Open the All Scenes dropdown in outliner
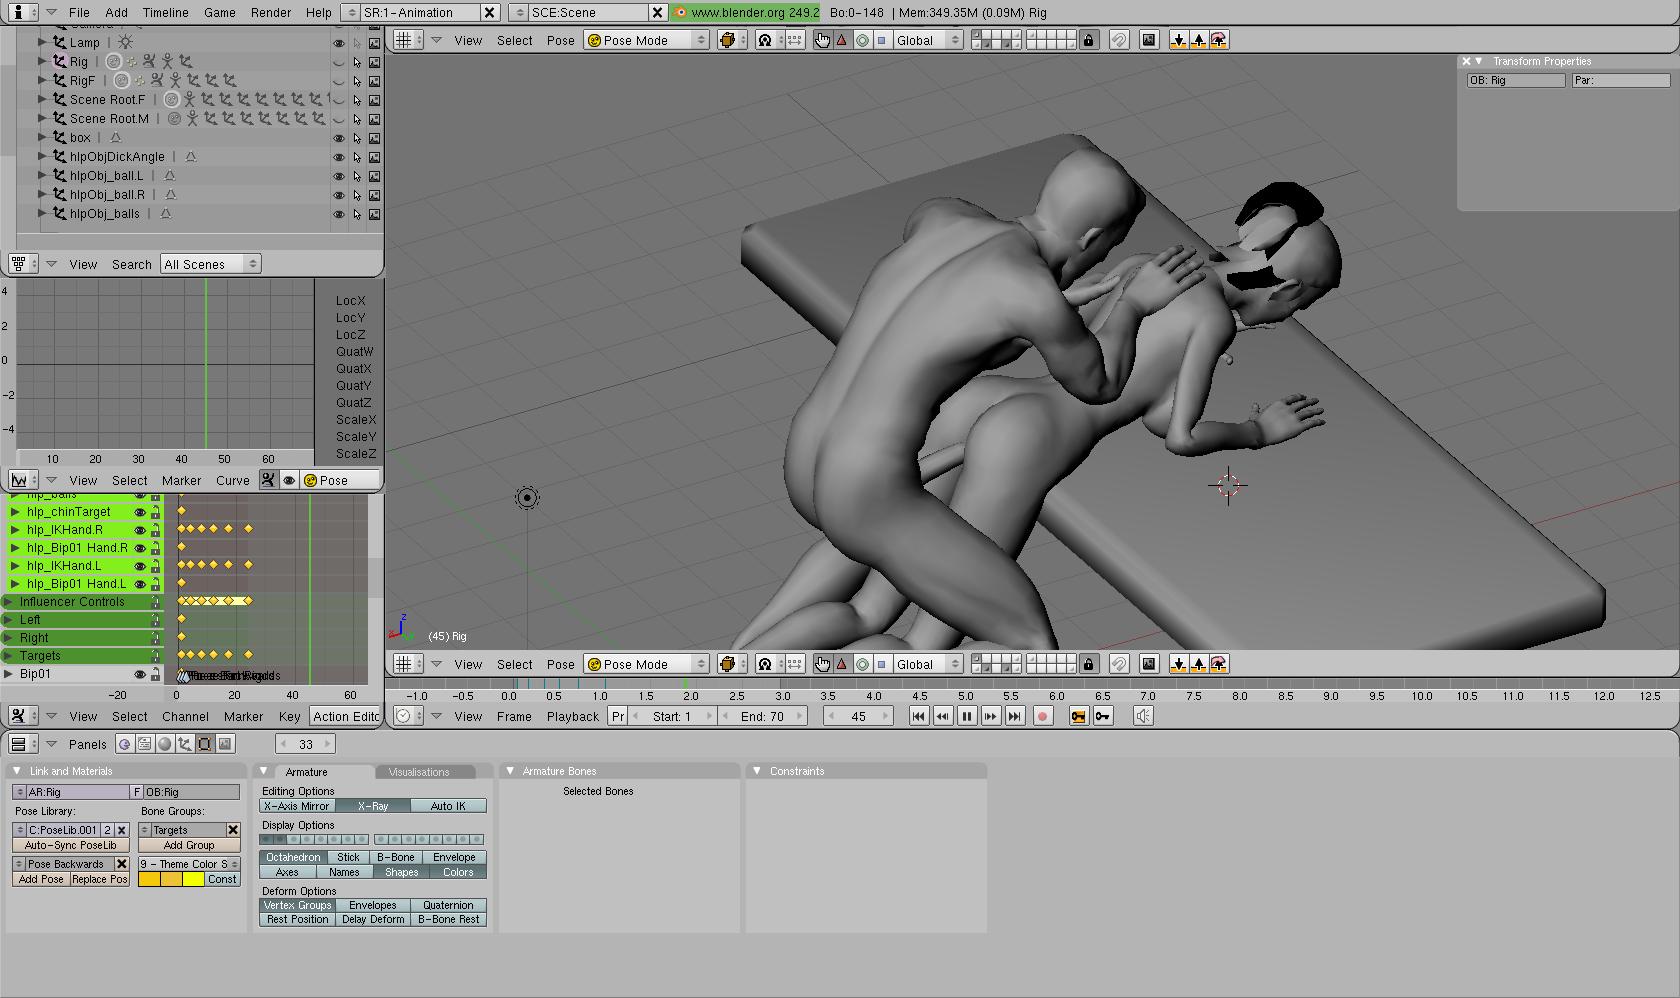 click(210, 264)
